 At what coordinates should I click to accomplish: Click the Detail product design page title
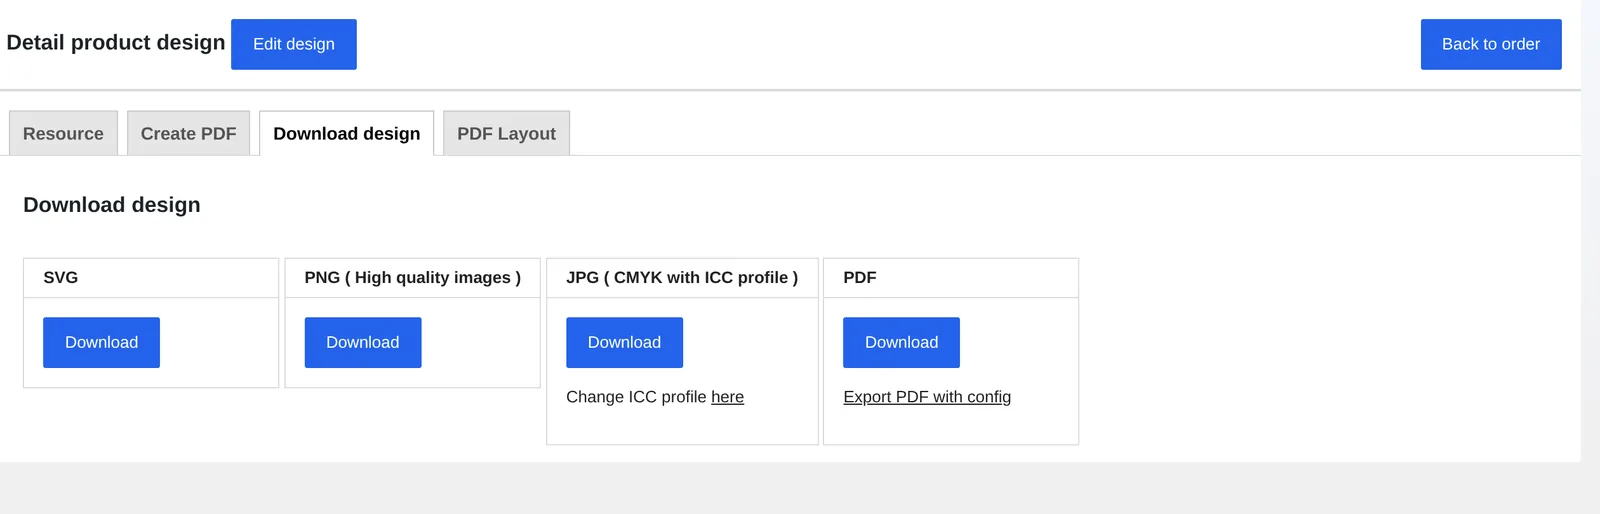116,42
